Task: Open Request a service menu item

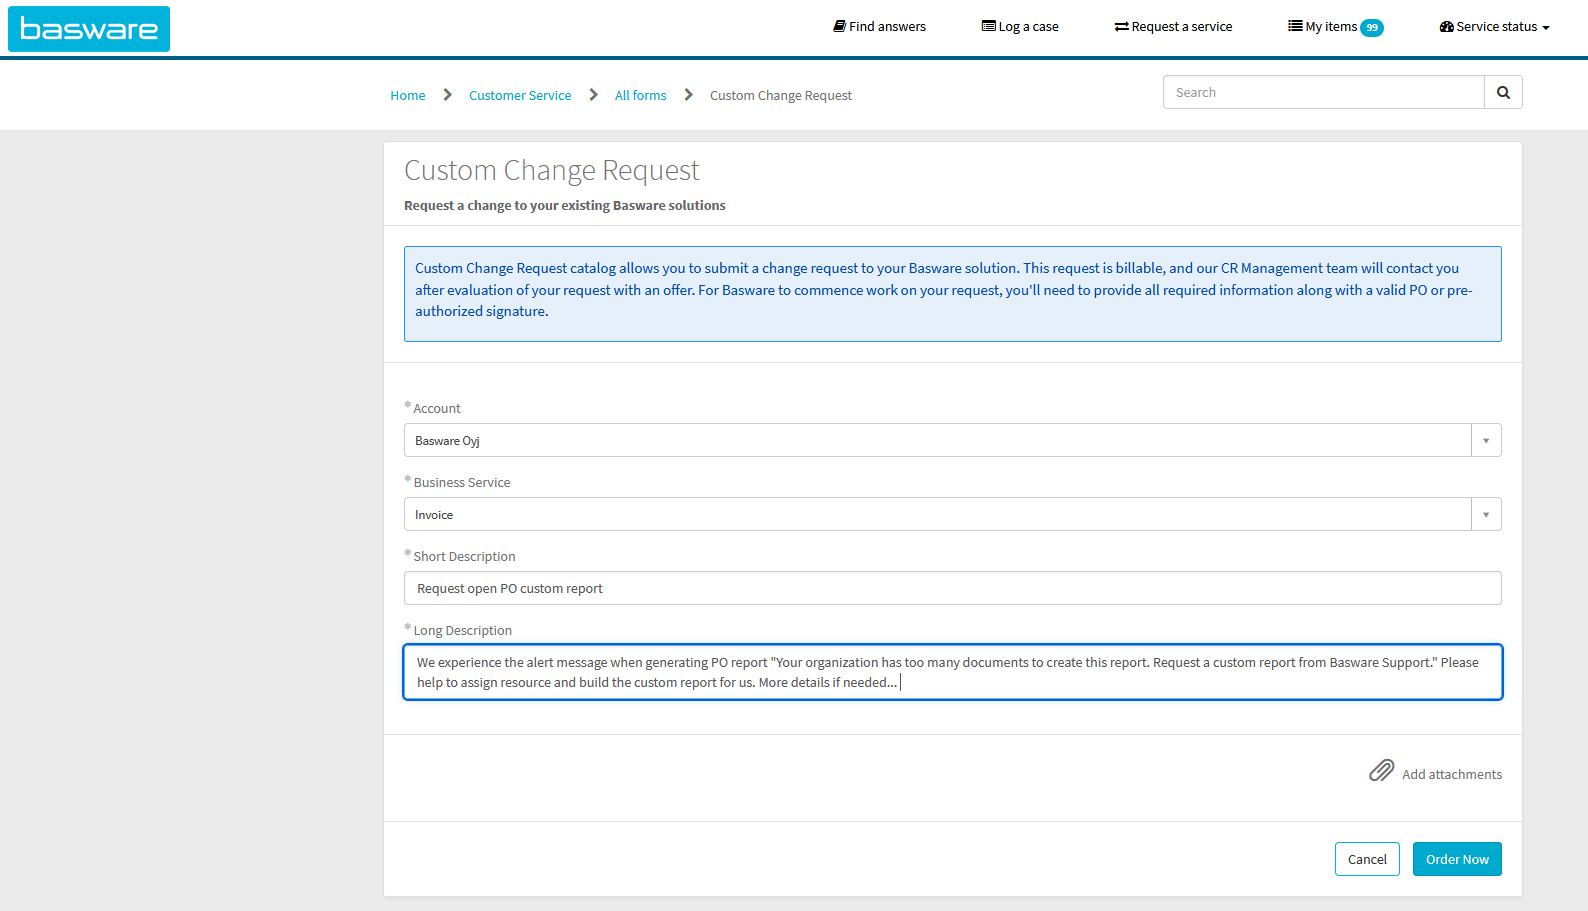Action: point(1173,27)
